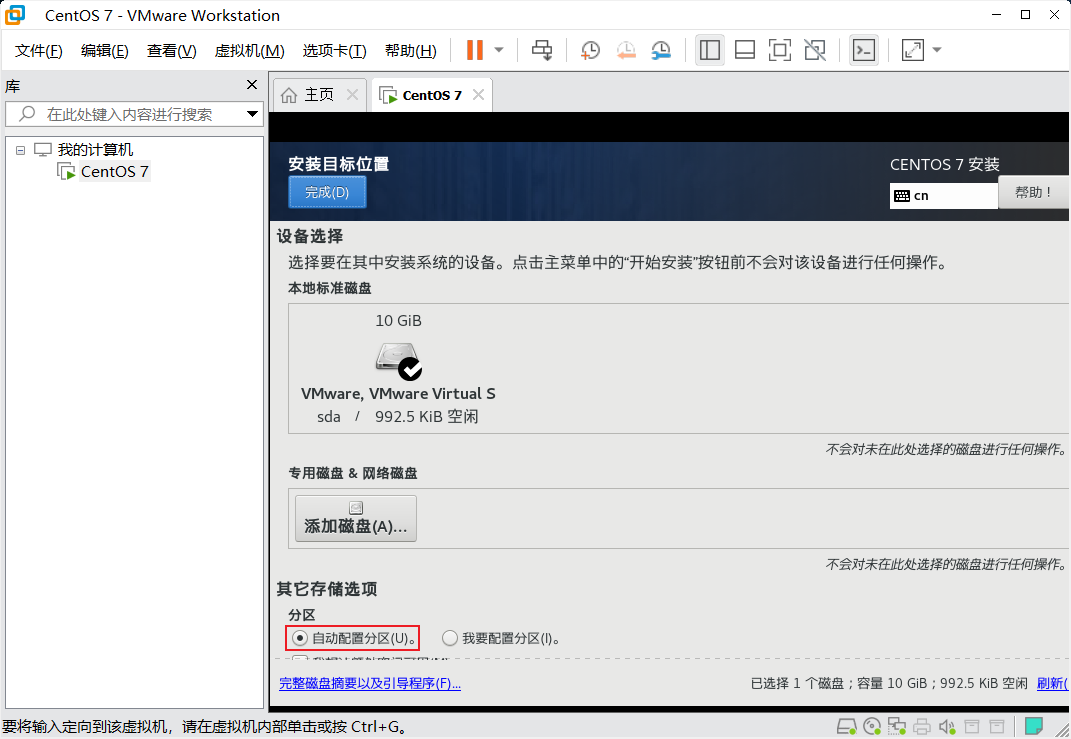This screenshot has width=1071, height=739.
Task: Open console view toolbar icon
Action: point(864,50)
